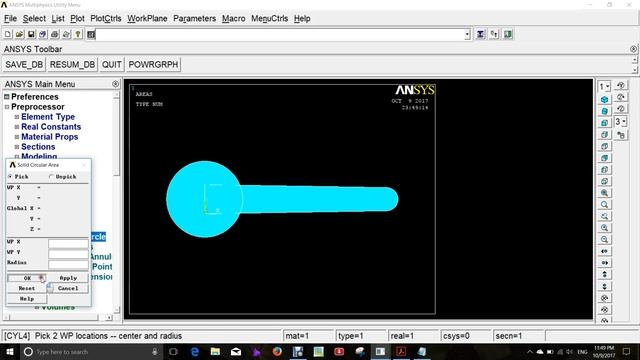Image resolution: width=640 pixels, height=360 pixels.
Task: Click the command prompt keyboard icon
Action: coord(91,34)
